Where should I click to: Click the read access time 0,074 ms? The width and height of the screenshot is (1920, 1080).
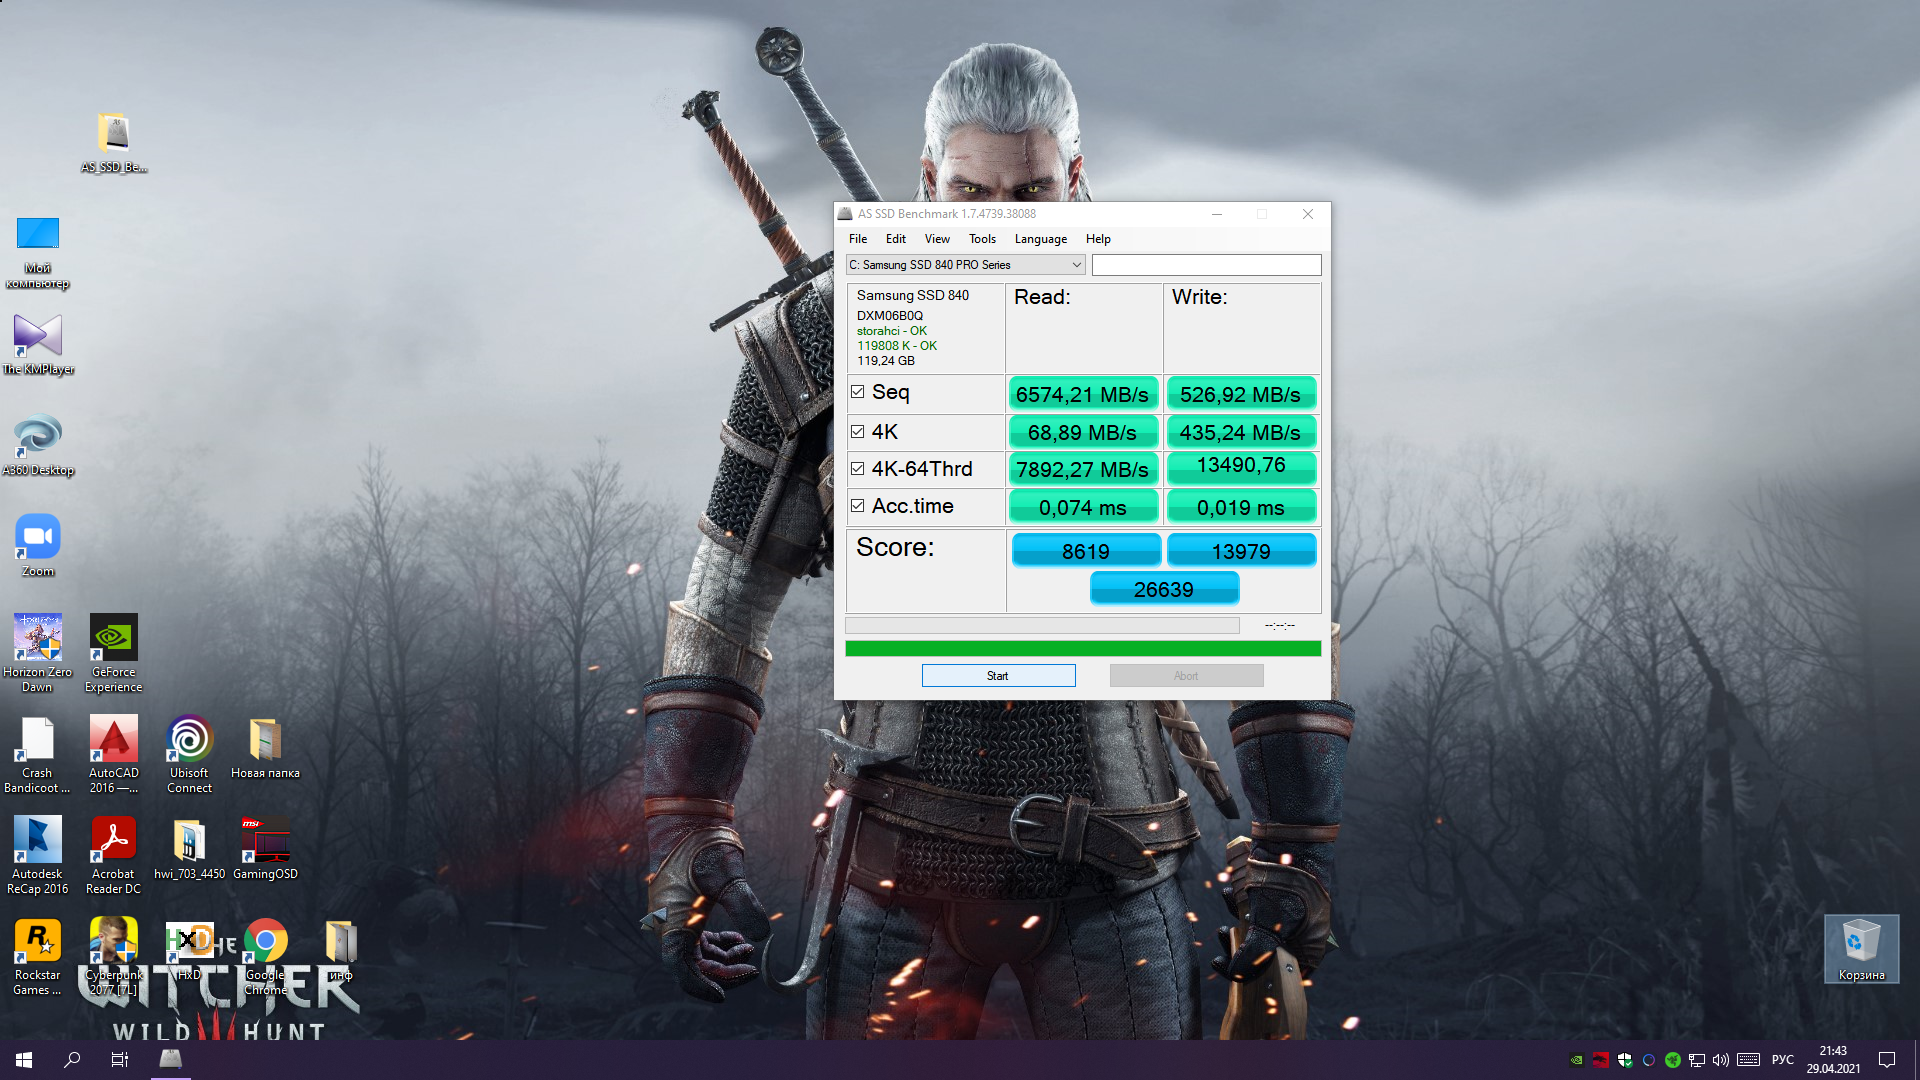click(1083, 507)
